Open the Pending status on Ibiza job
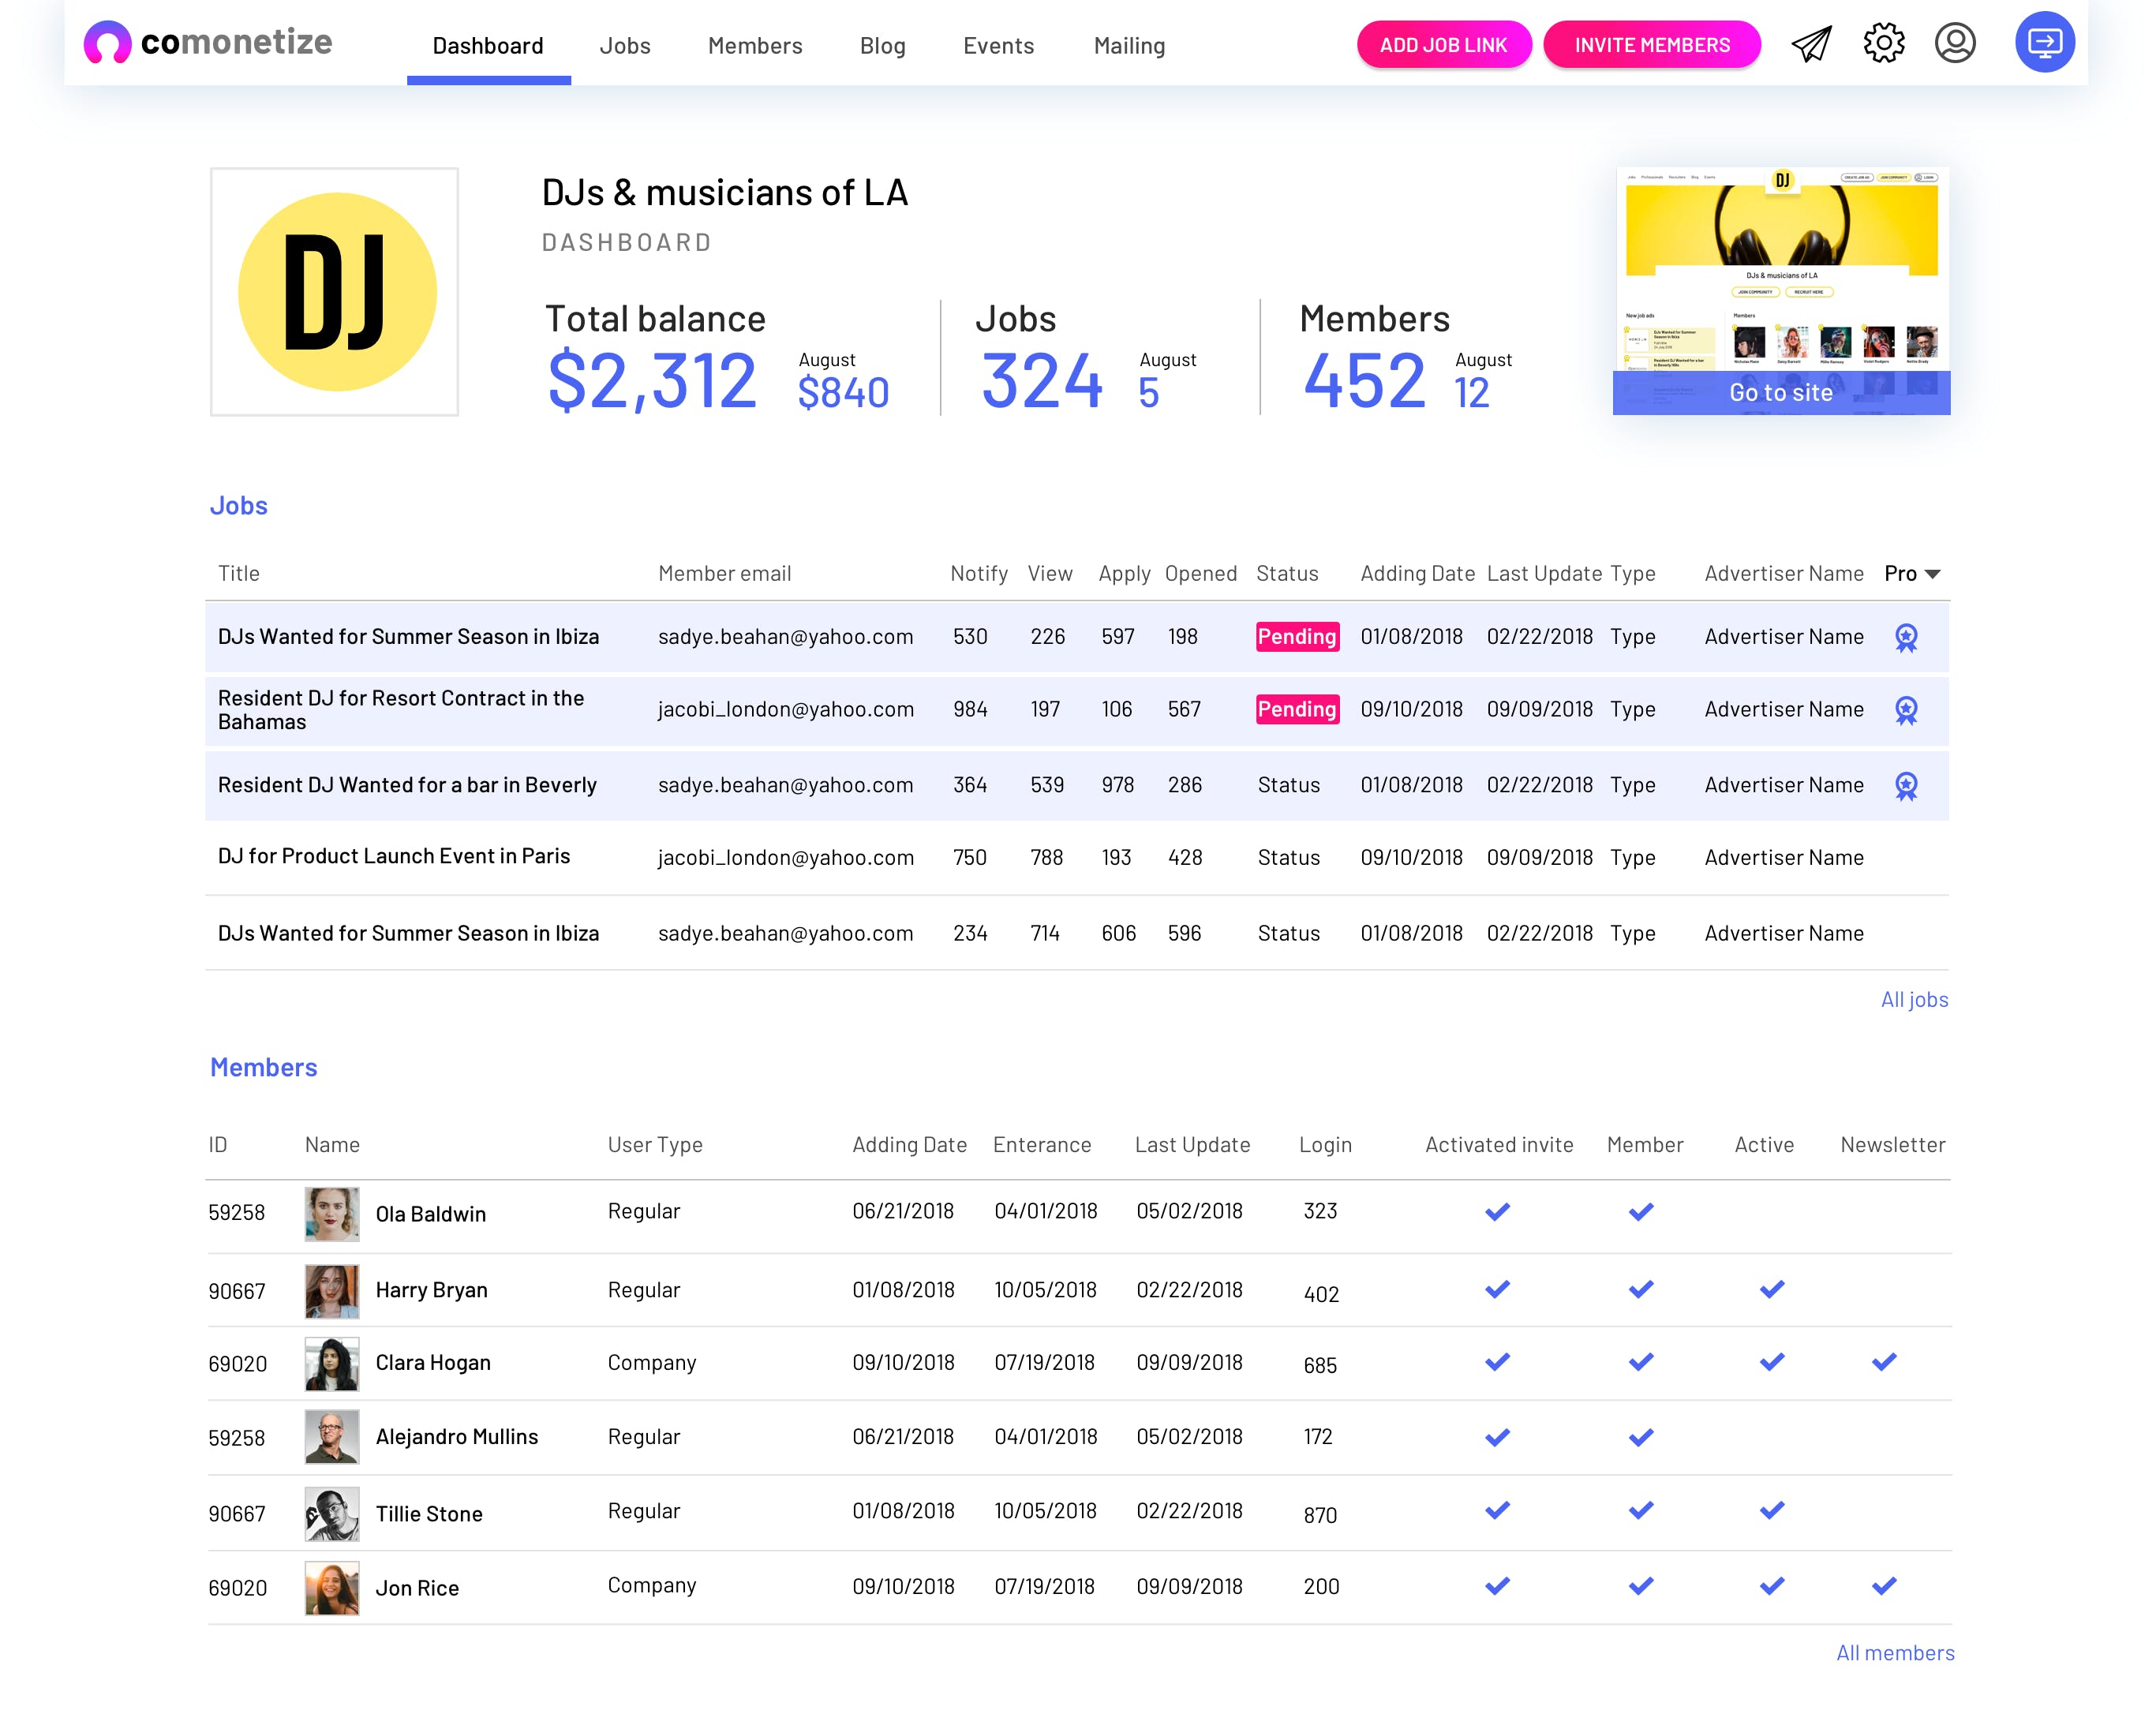The image size is (2156, 1725). pyautogui.click(x=1297, y=637)
